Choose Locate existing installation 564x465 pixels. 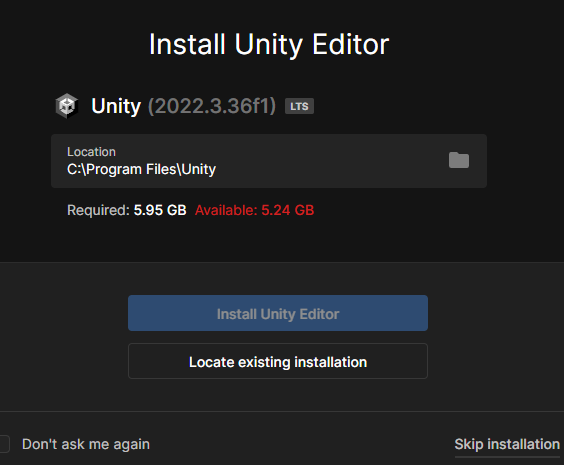pyautogui.click(x=278, y=361)
